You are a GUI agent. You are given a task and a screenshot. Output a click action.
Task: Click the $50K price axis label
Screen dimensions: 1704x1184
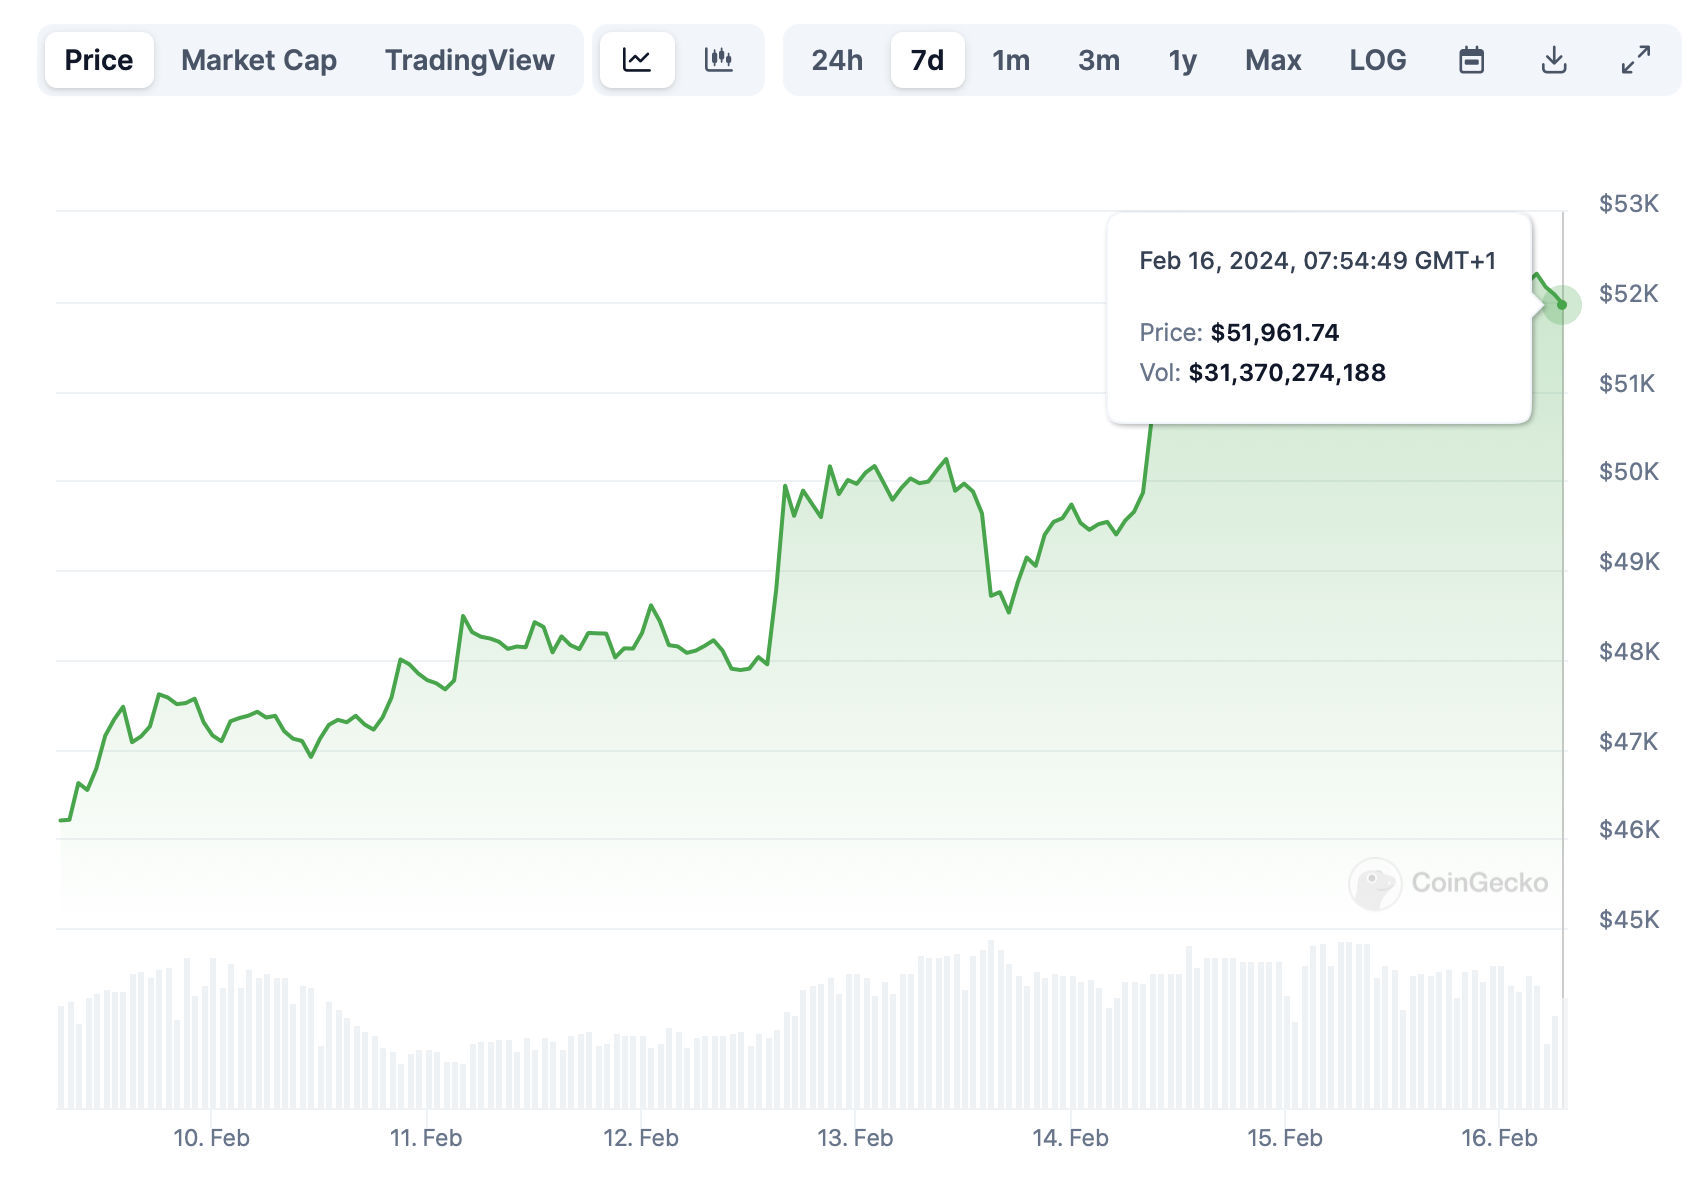pos(1628,472)
